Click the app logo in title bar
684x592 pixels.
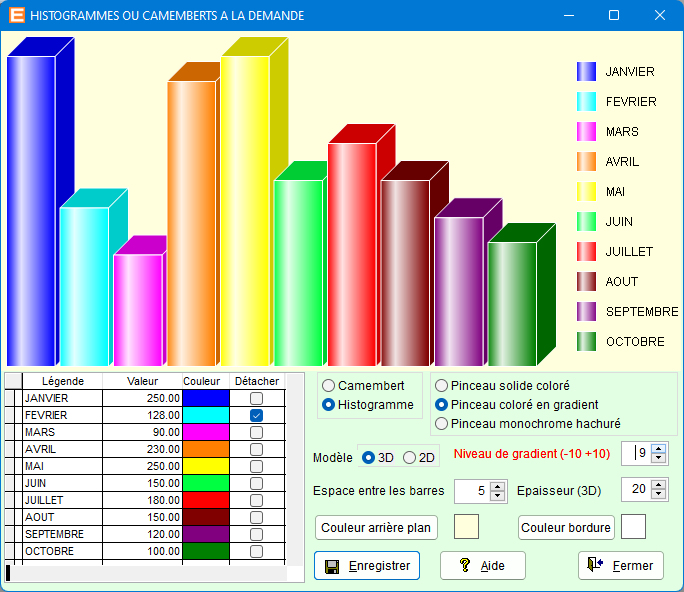click(16, 16)
